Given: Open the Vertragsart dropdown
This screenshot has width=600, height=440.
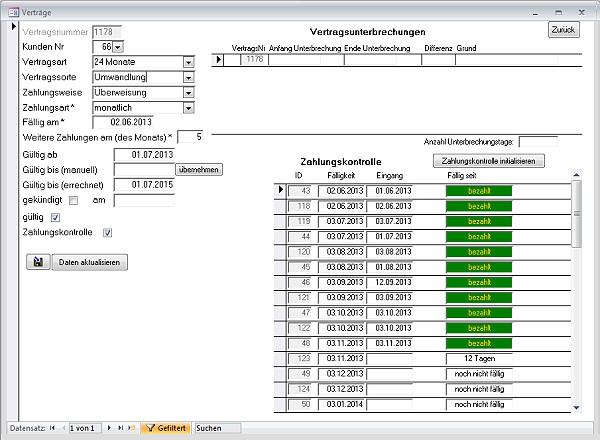Looking at the screenshot, I should (x=189, y=62).
